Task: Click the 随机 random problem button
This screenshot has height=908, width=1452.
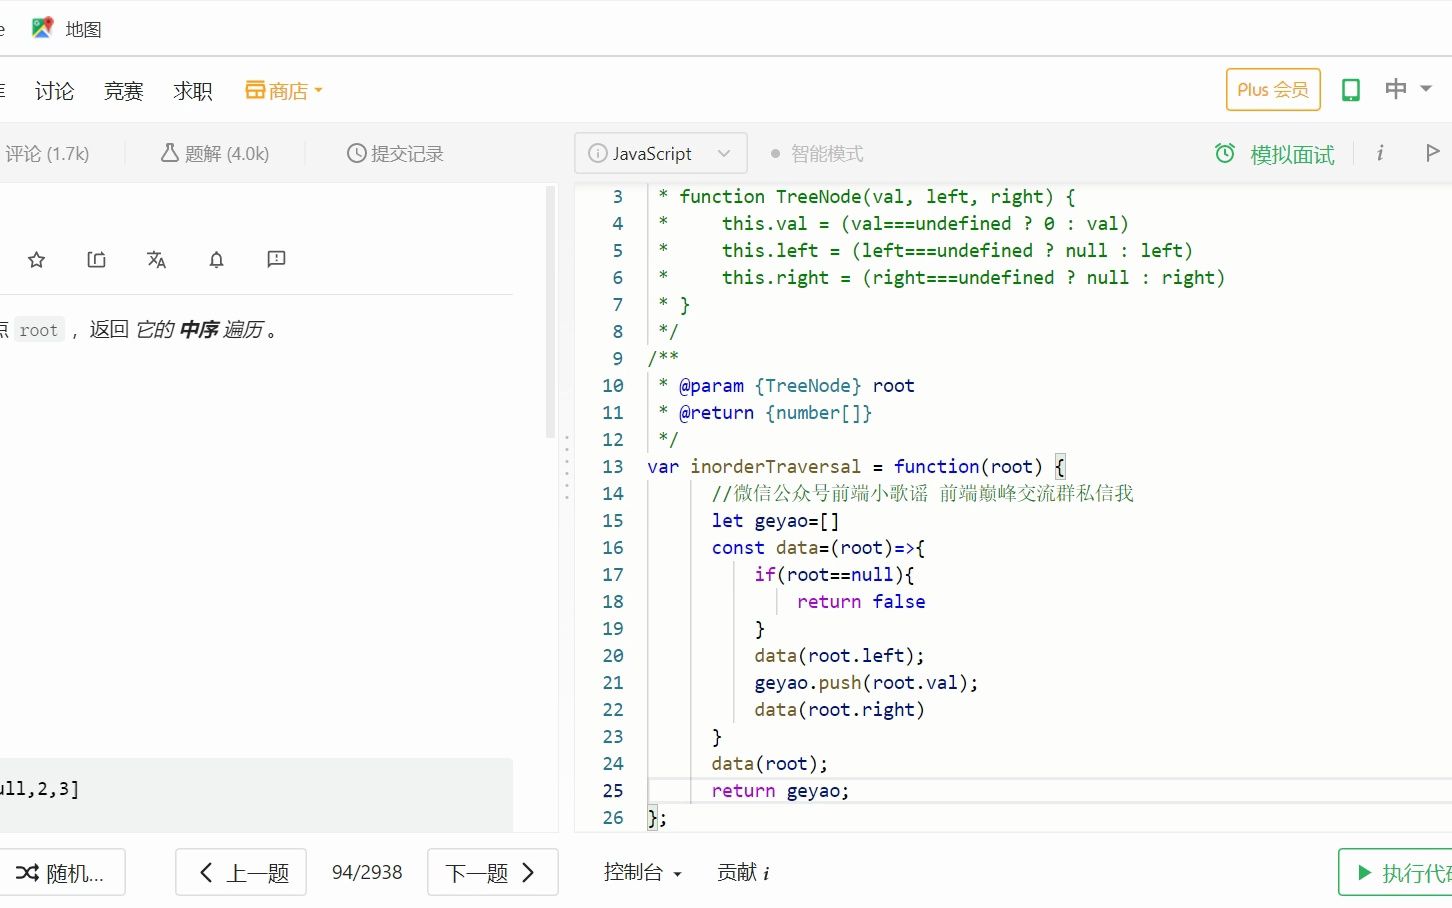Action: tap(61, 873)
